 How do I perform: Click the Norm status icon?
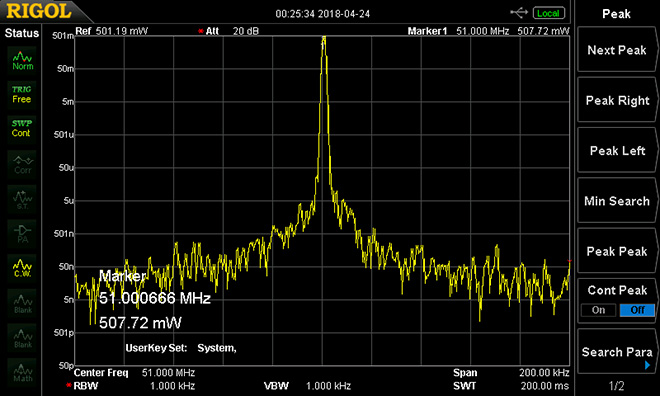pos(22,60)
